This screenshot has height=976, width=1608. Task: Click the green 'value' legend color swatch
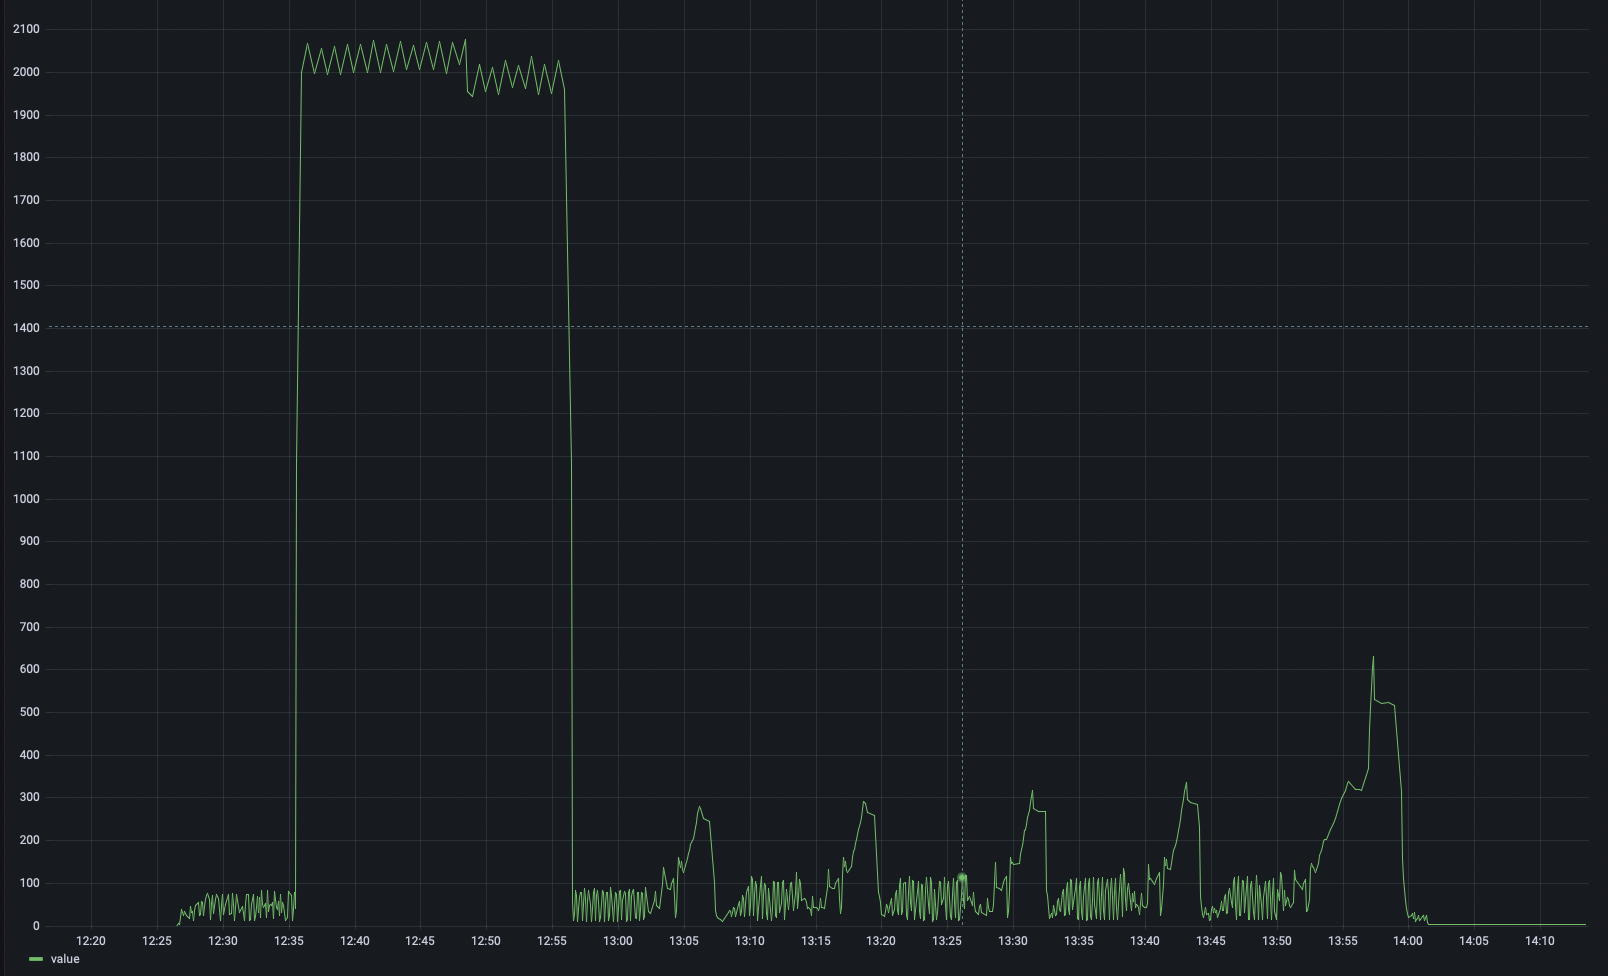[36, 960]
